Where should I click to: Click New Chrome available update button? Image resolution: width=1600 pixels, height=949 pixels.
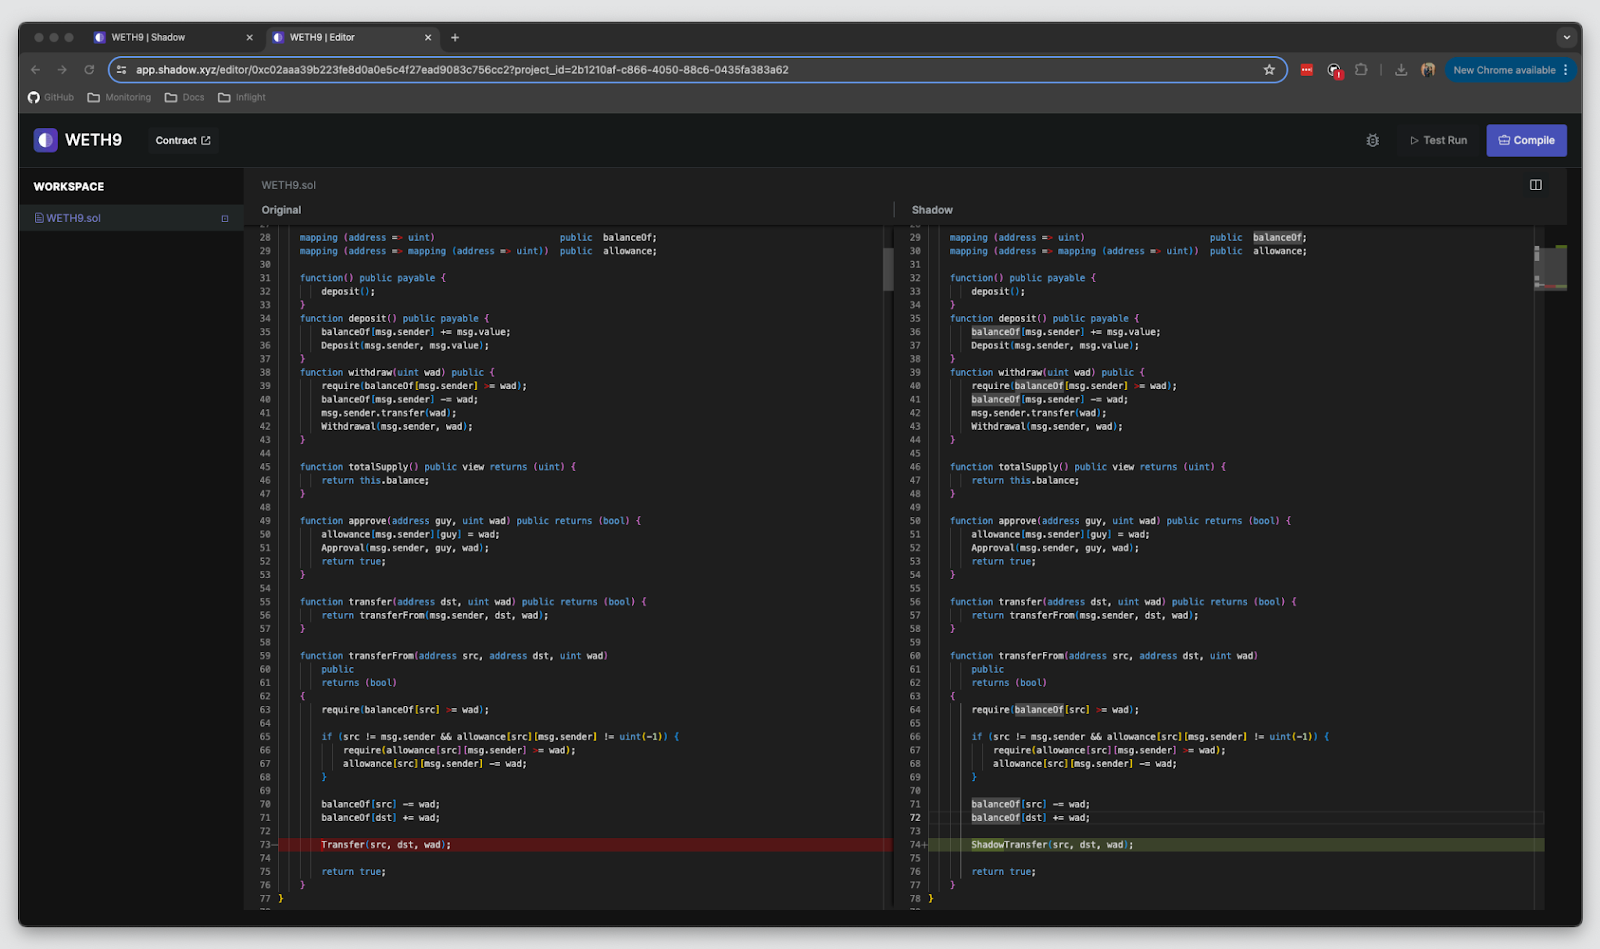(1504, 70)
